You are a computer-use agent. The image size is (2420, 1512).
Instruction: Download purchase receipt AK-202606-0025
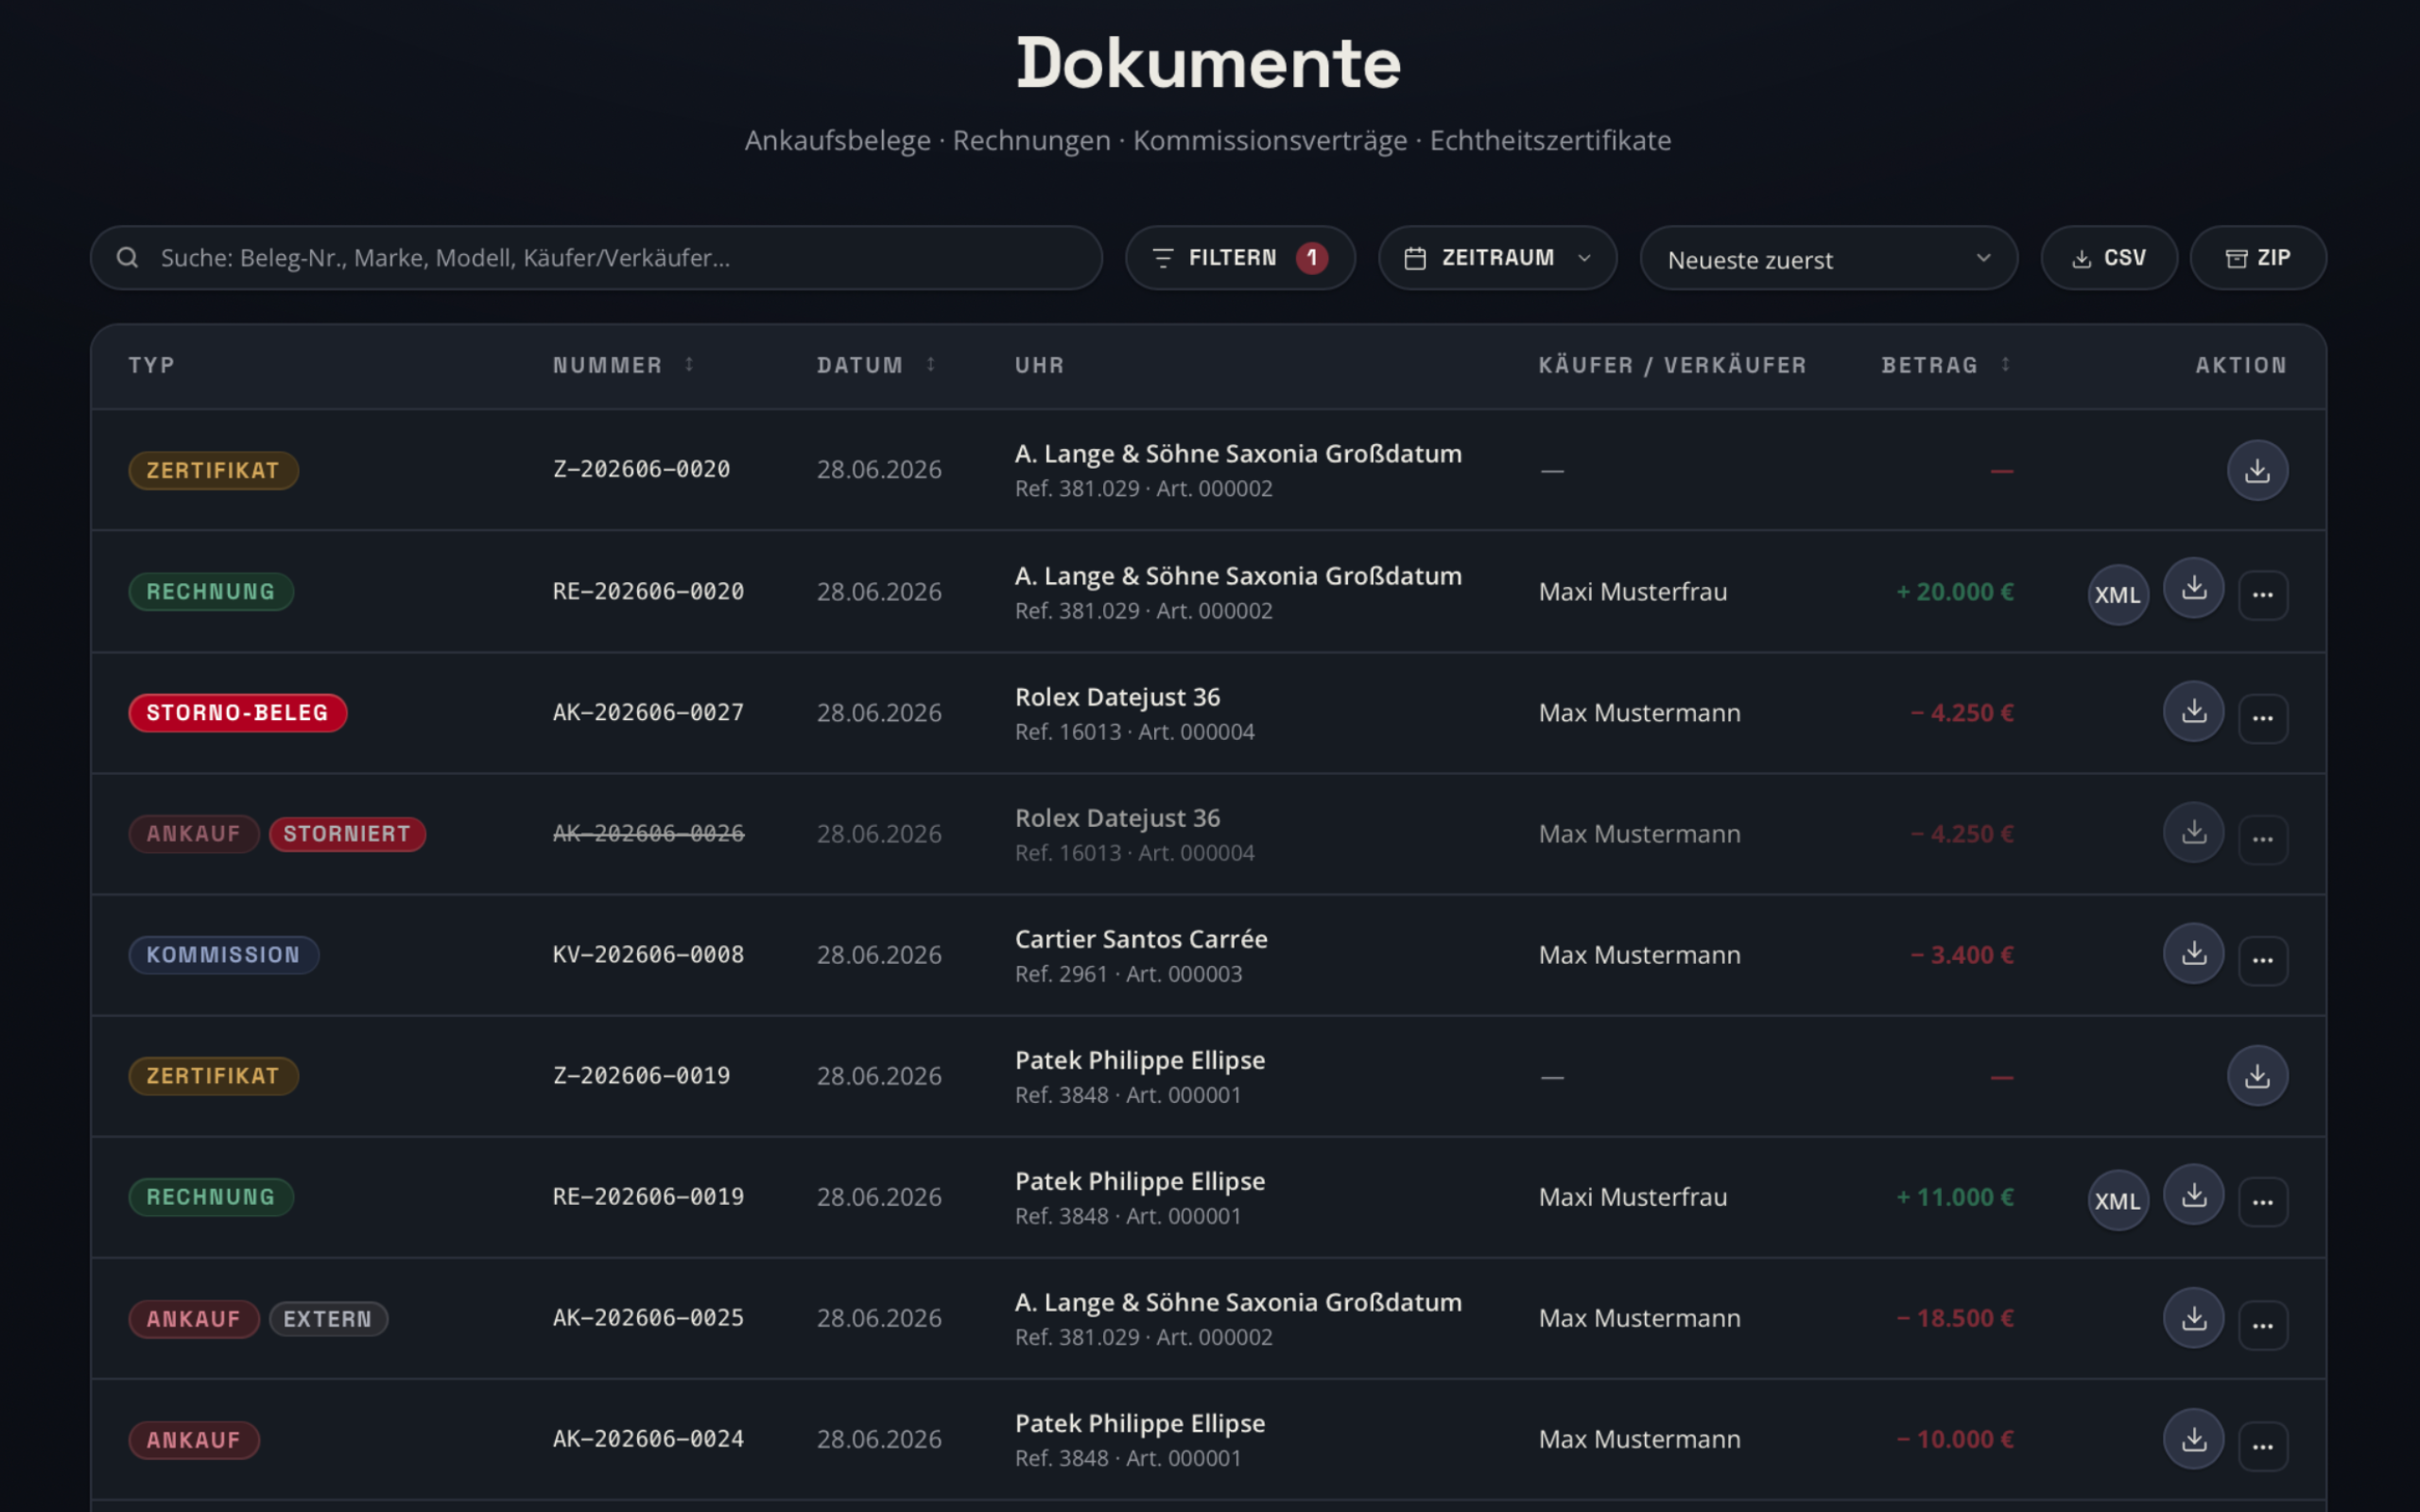coord(2193,1318)
